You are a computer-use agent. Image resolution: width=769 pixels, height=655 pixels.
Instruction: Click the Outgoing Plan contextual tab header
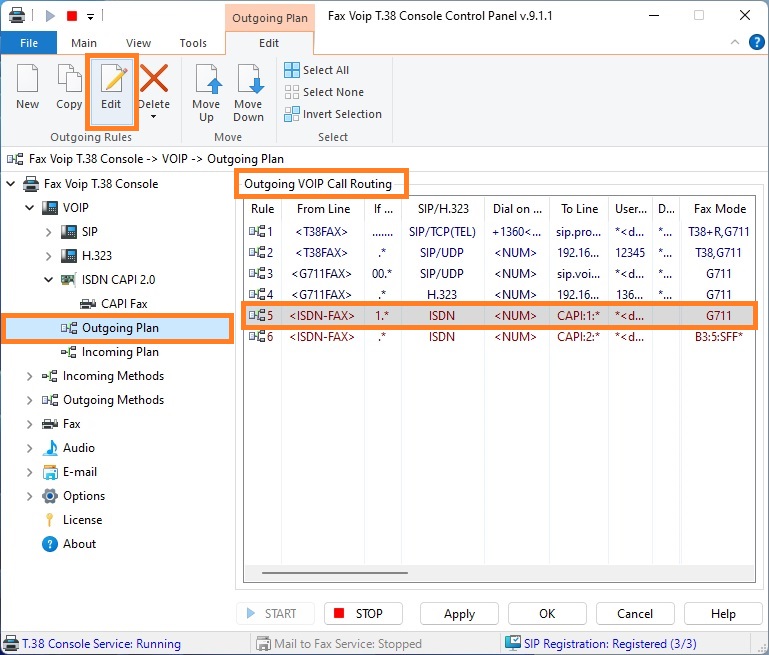coord(270,18)
